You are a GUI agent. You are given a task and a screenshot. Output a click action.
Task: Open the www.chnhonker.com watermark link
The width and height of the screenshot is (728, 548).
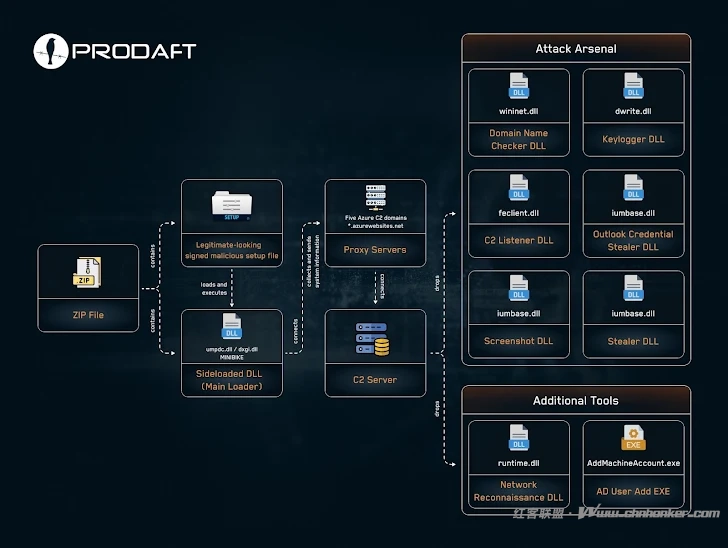(x=650, y=513)
